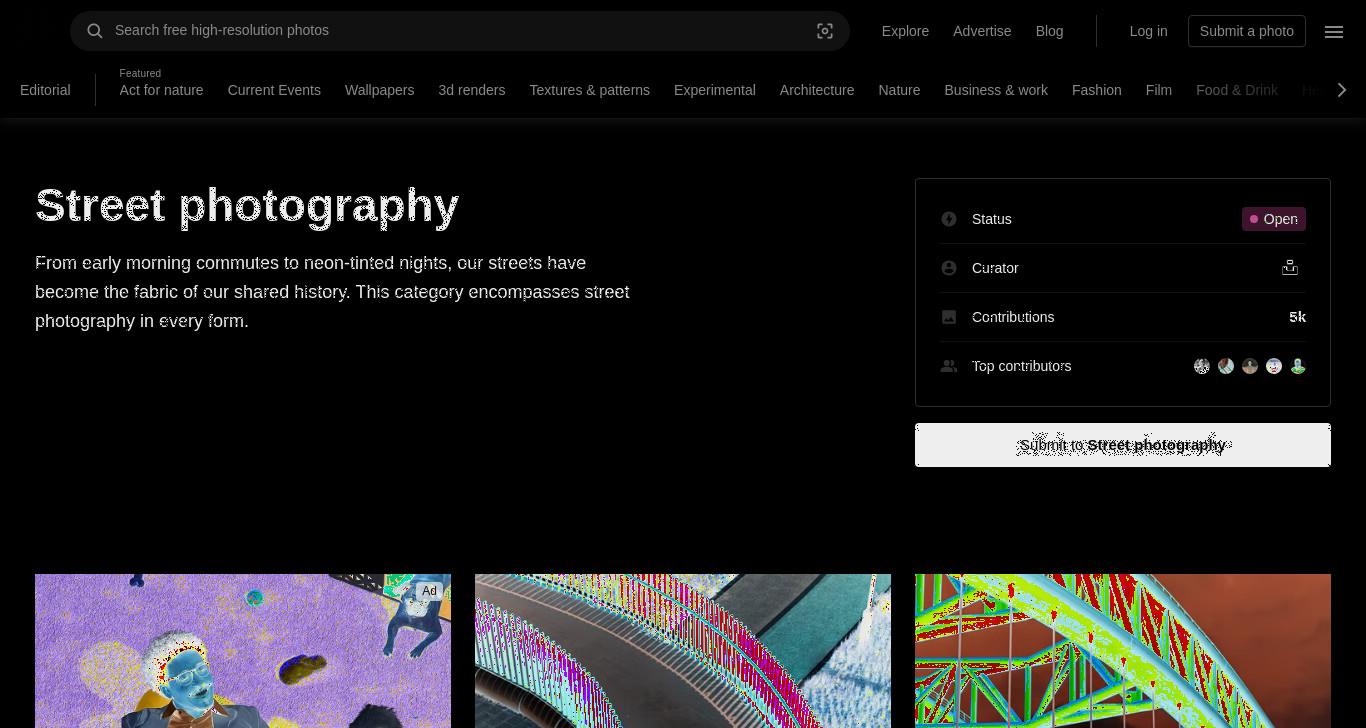The width and height of the screenshot is (1366, 728).
Task: Click Log in
Action: [x=1148, y=31]
